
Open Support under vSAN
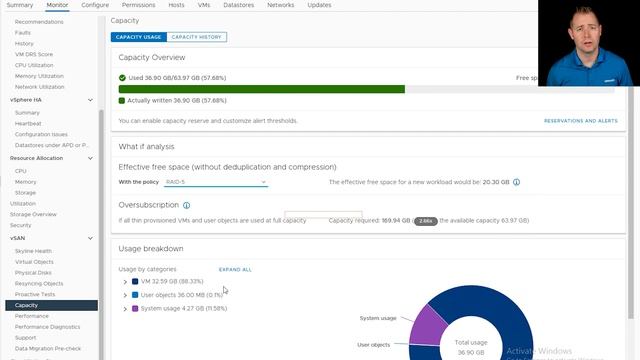25,338
